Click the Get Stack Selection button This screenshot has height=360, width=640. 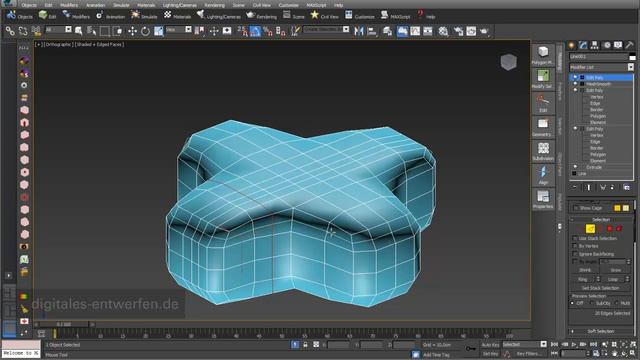(x=601, y=288)
